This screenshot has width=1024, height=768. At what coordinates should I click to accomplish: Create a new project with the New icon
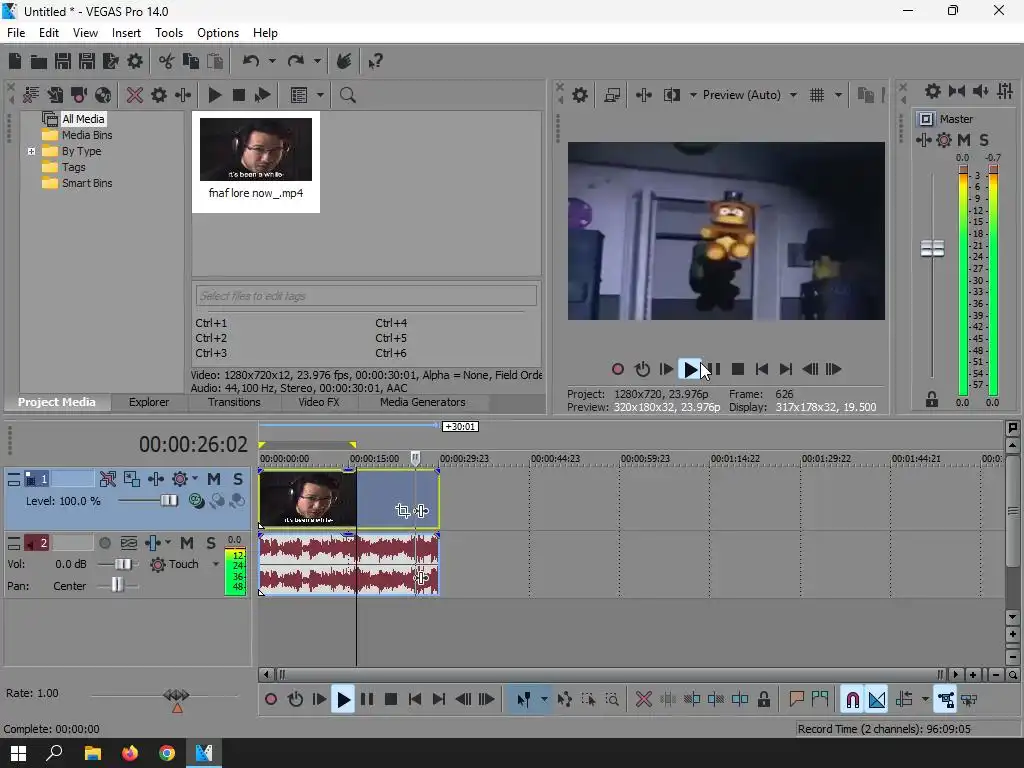pos(15,61)
